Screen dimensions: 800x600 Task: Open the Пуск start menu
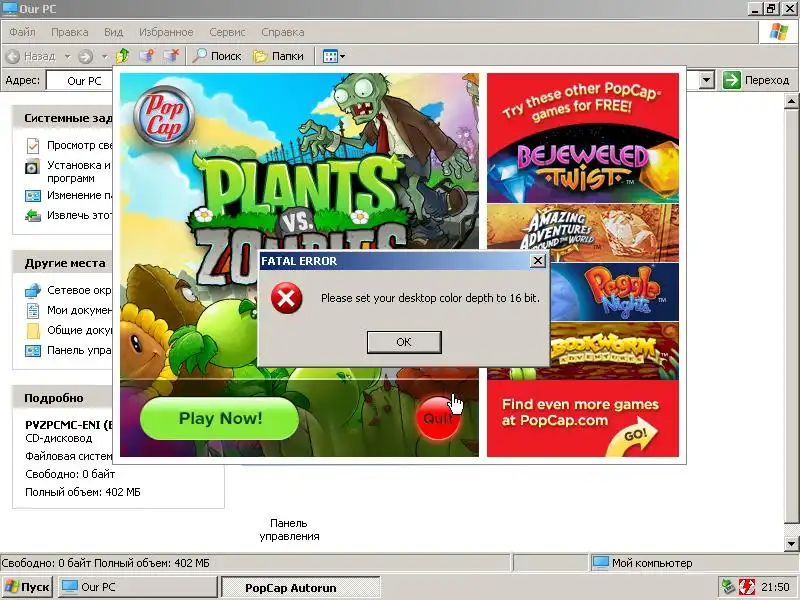click(x=28, y=587)
